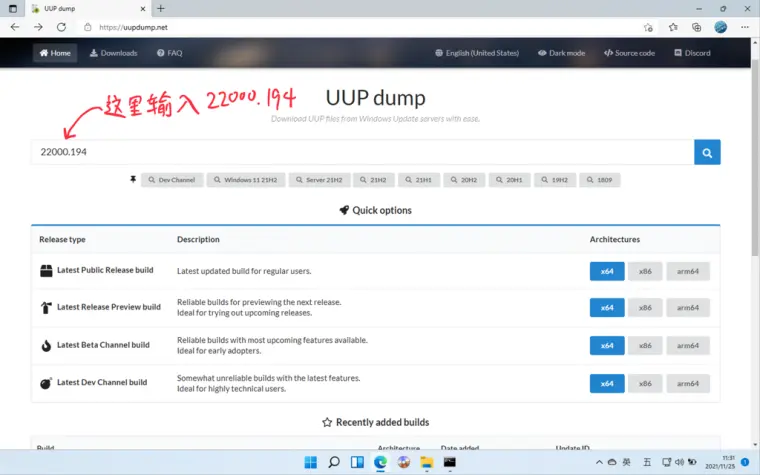Click the 1809 search shortcut
Screen dimensions: 760x475
[600, 180]
